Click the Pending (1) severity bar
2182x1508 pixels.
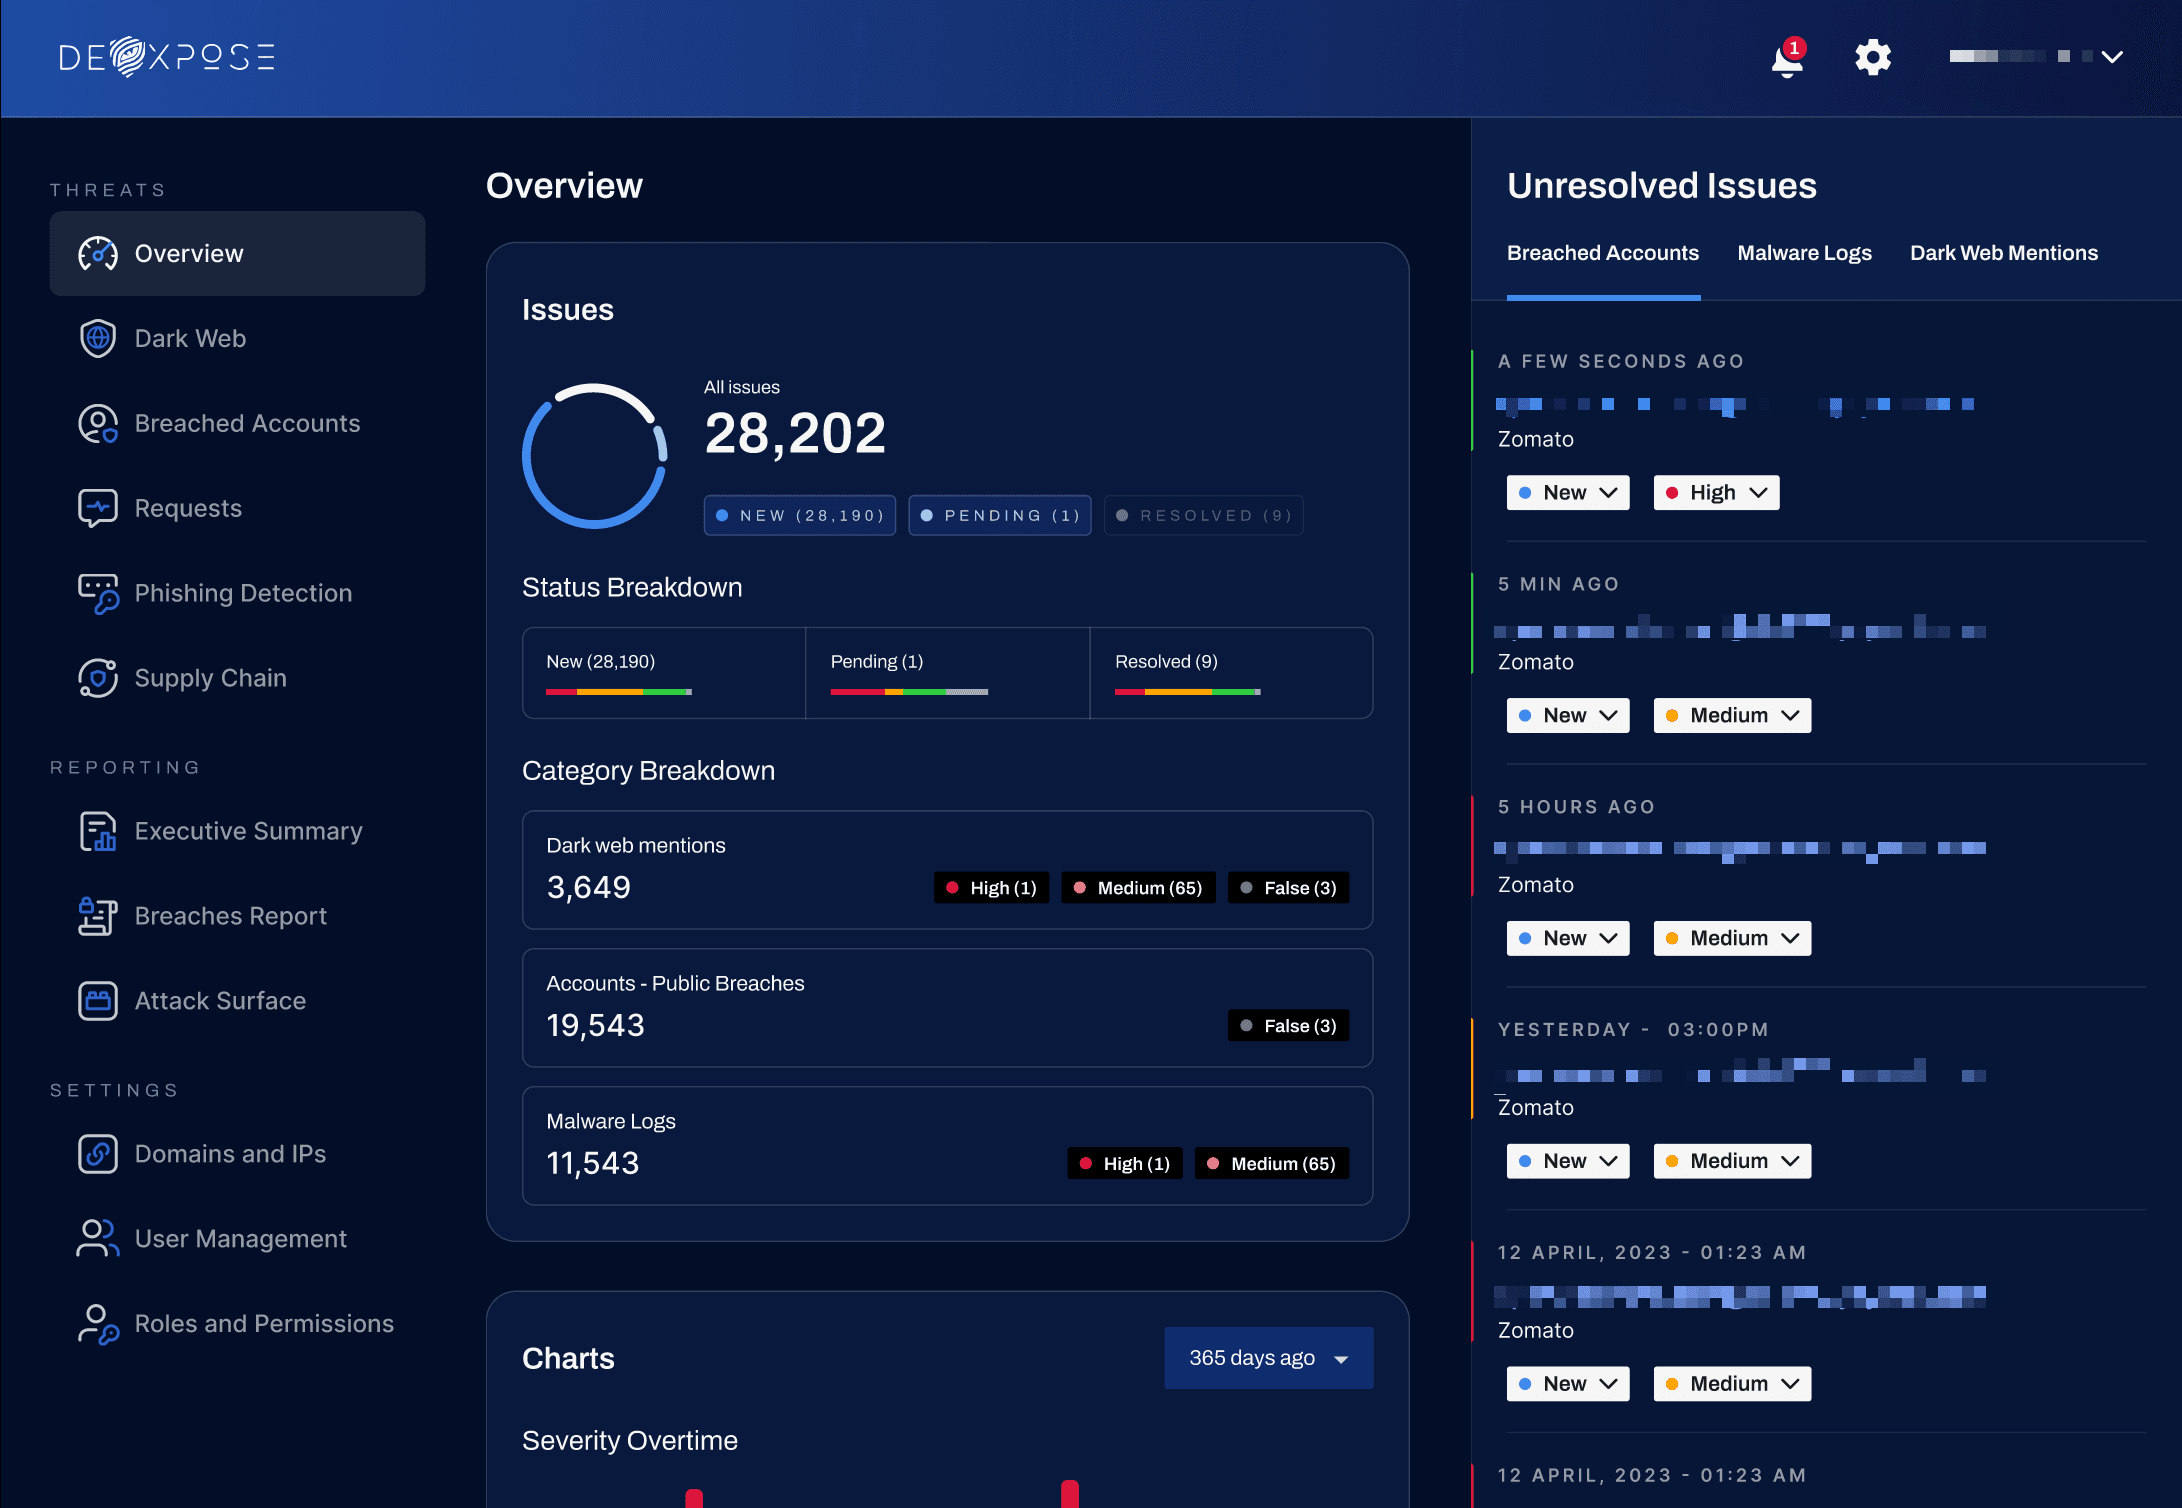909,692
